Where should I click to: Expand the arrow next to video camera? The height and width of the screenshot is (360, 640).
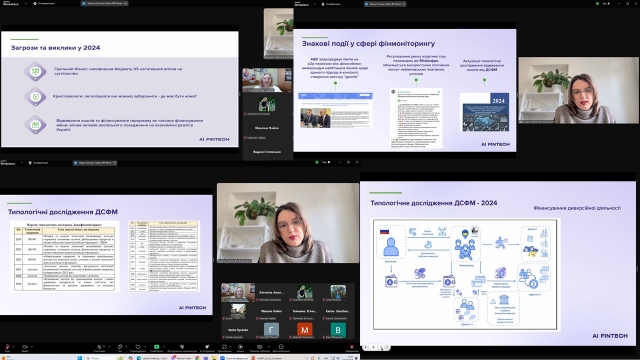point(32,347)
